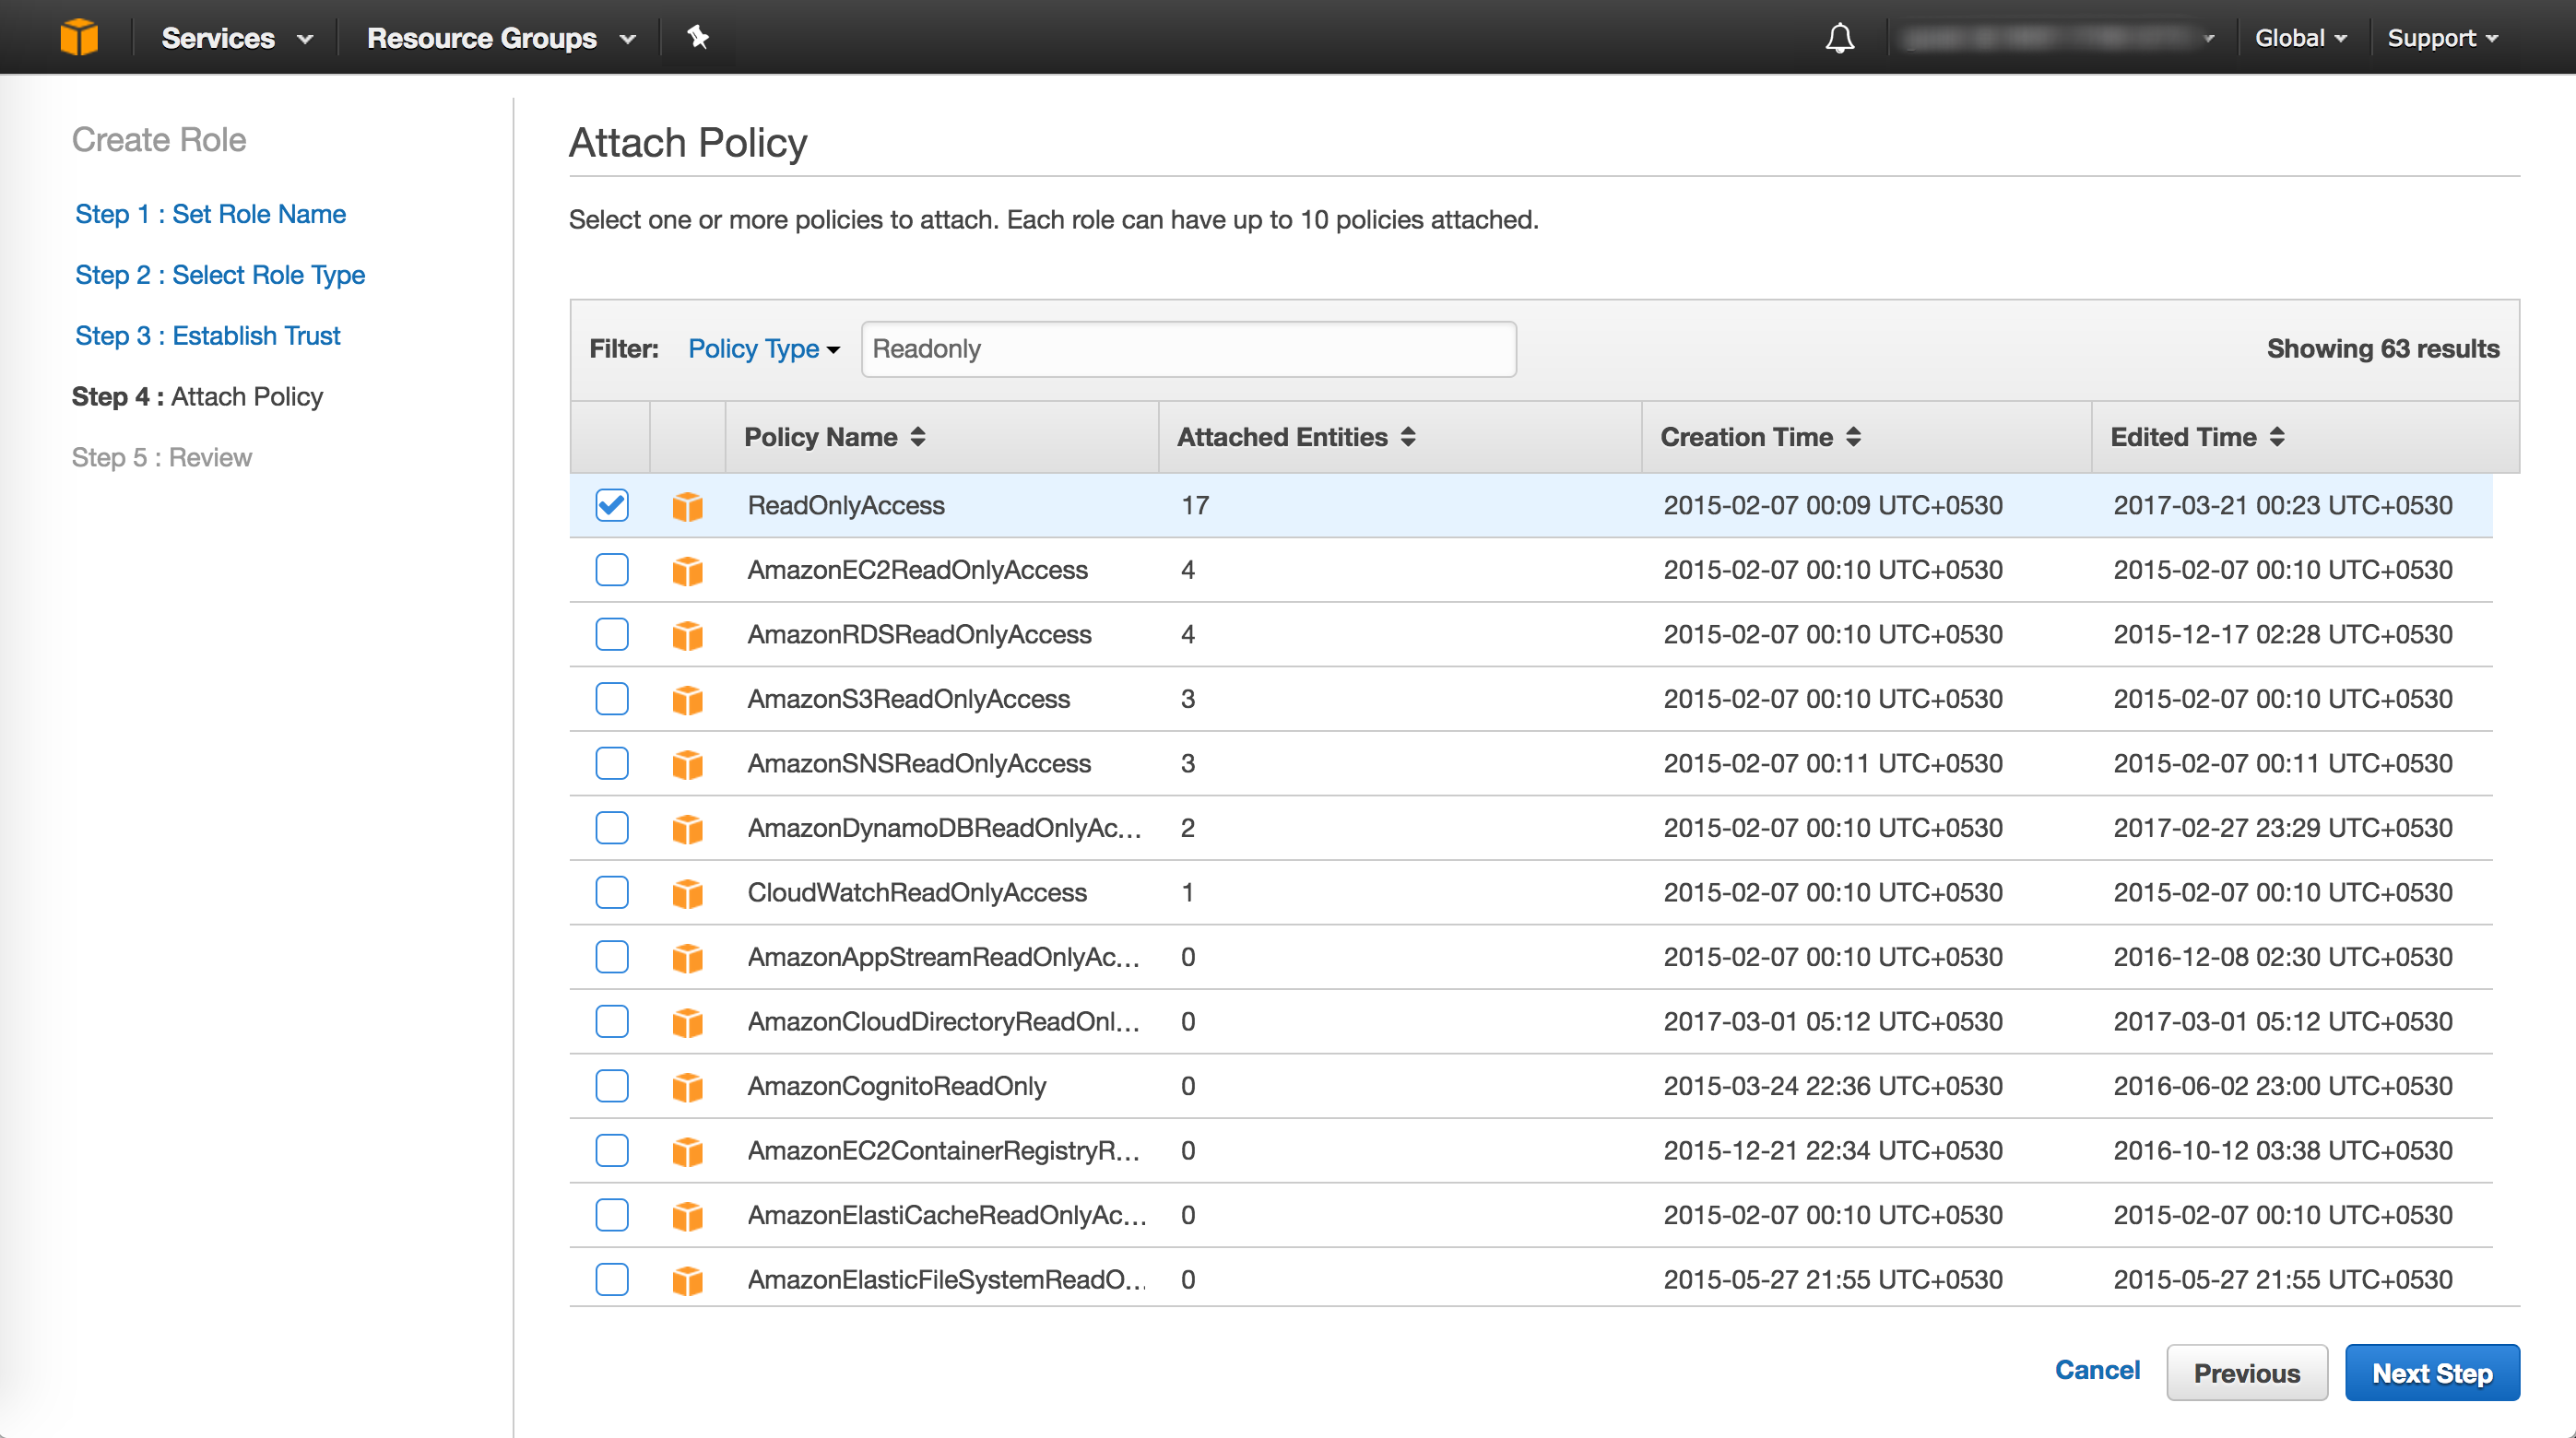Image resolution: width=2576 pixels, height=1438 pixels.
Task: Check the AmazonSNSReadOnlyAccess checkbox
Action: [612, 763]
